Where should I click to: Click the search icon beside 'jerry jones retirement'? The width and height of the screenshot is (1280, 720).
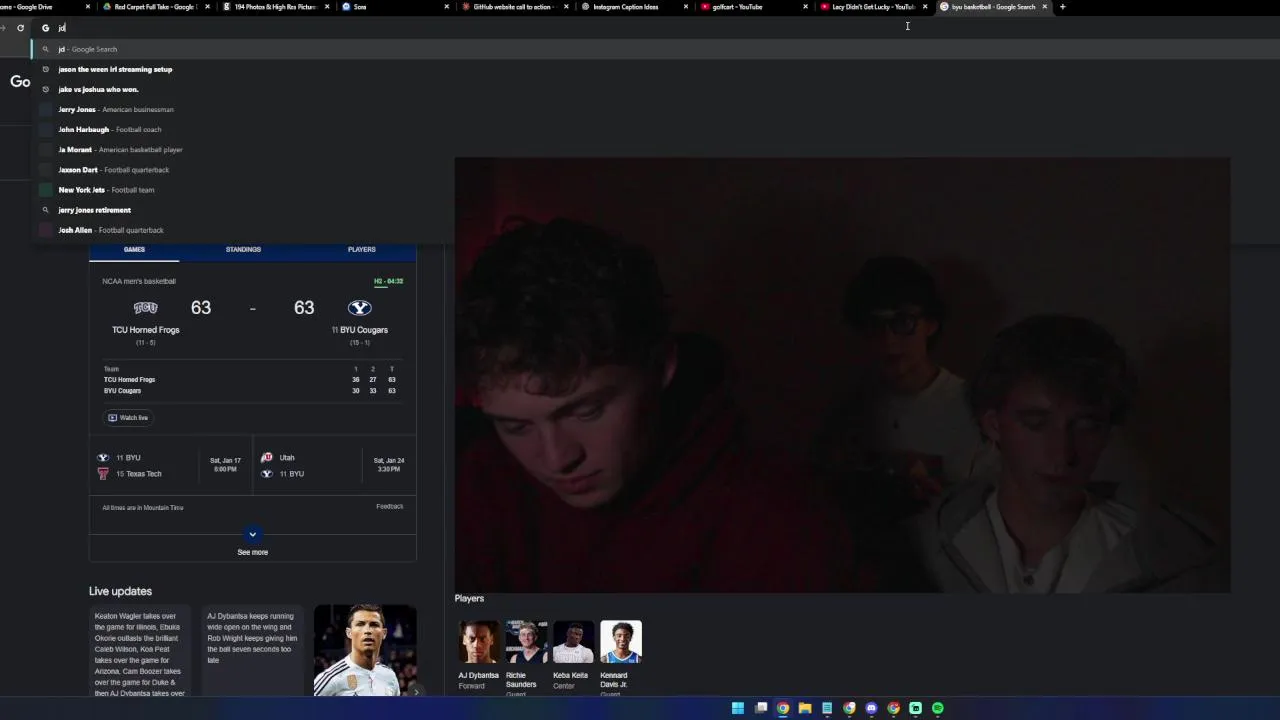(x=45, y=210)
